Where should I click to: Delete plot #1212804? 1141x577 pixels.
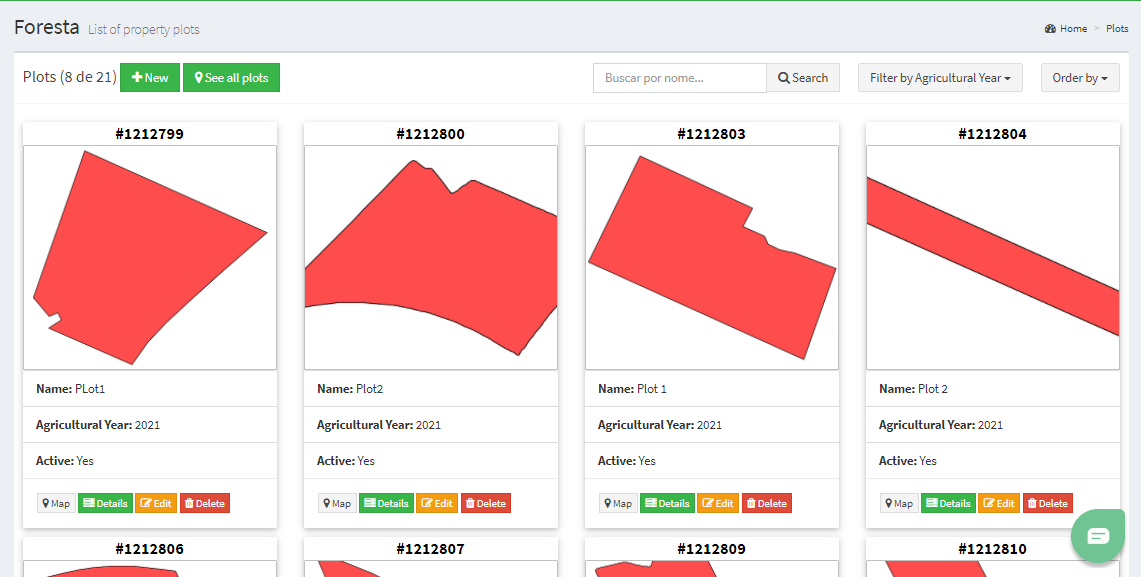pos(1047,504)
